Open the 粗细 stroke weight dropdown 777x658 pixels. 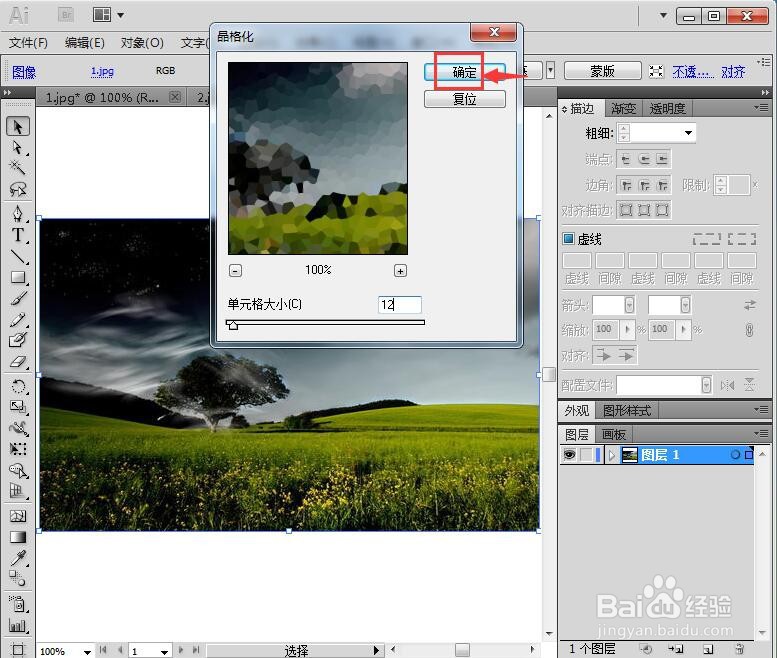[x=688, y=133]
